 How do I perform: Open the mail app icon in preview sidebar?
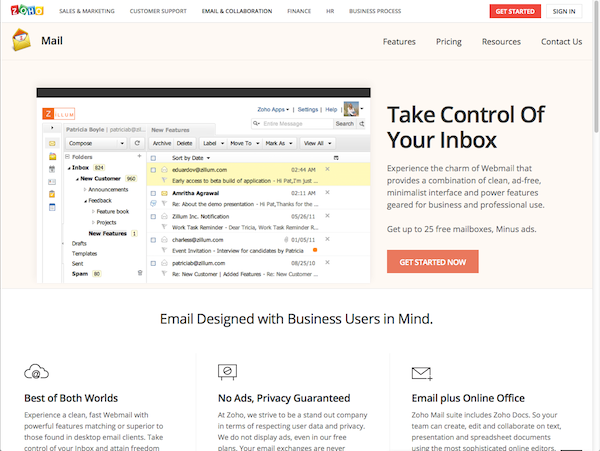[52, 143]
